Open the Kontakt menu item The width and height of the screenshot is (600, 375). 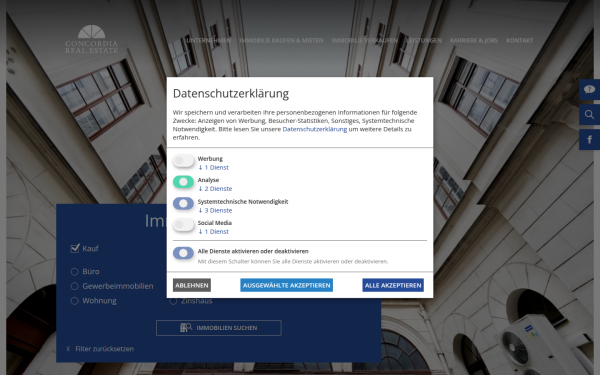coord(520,41)
